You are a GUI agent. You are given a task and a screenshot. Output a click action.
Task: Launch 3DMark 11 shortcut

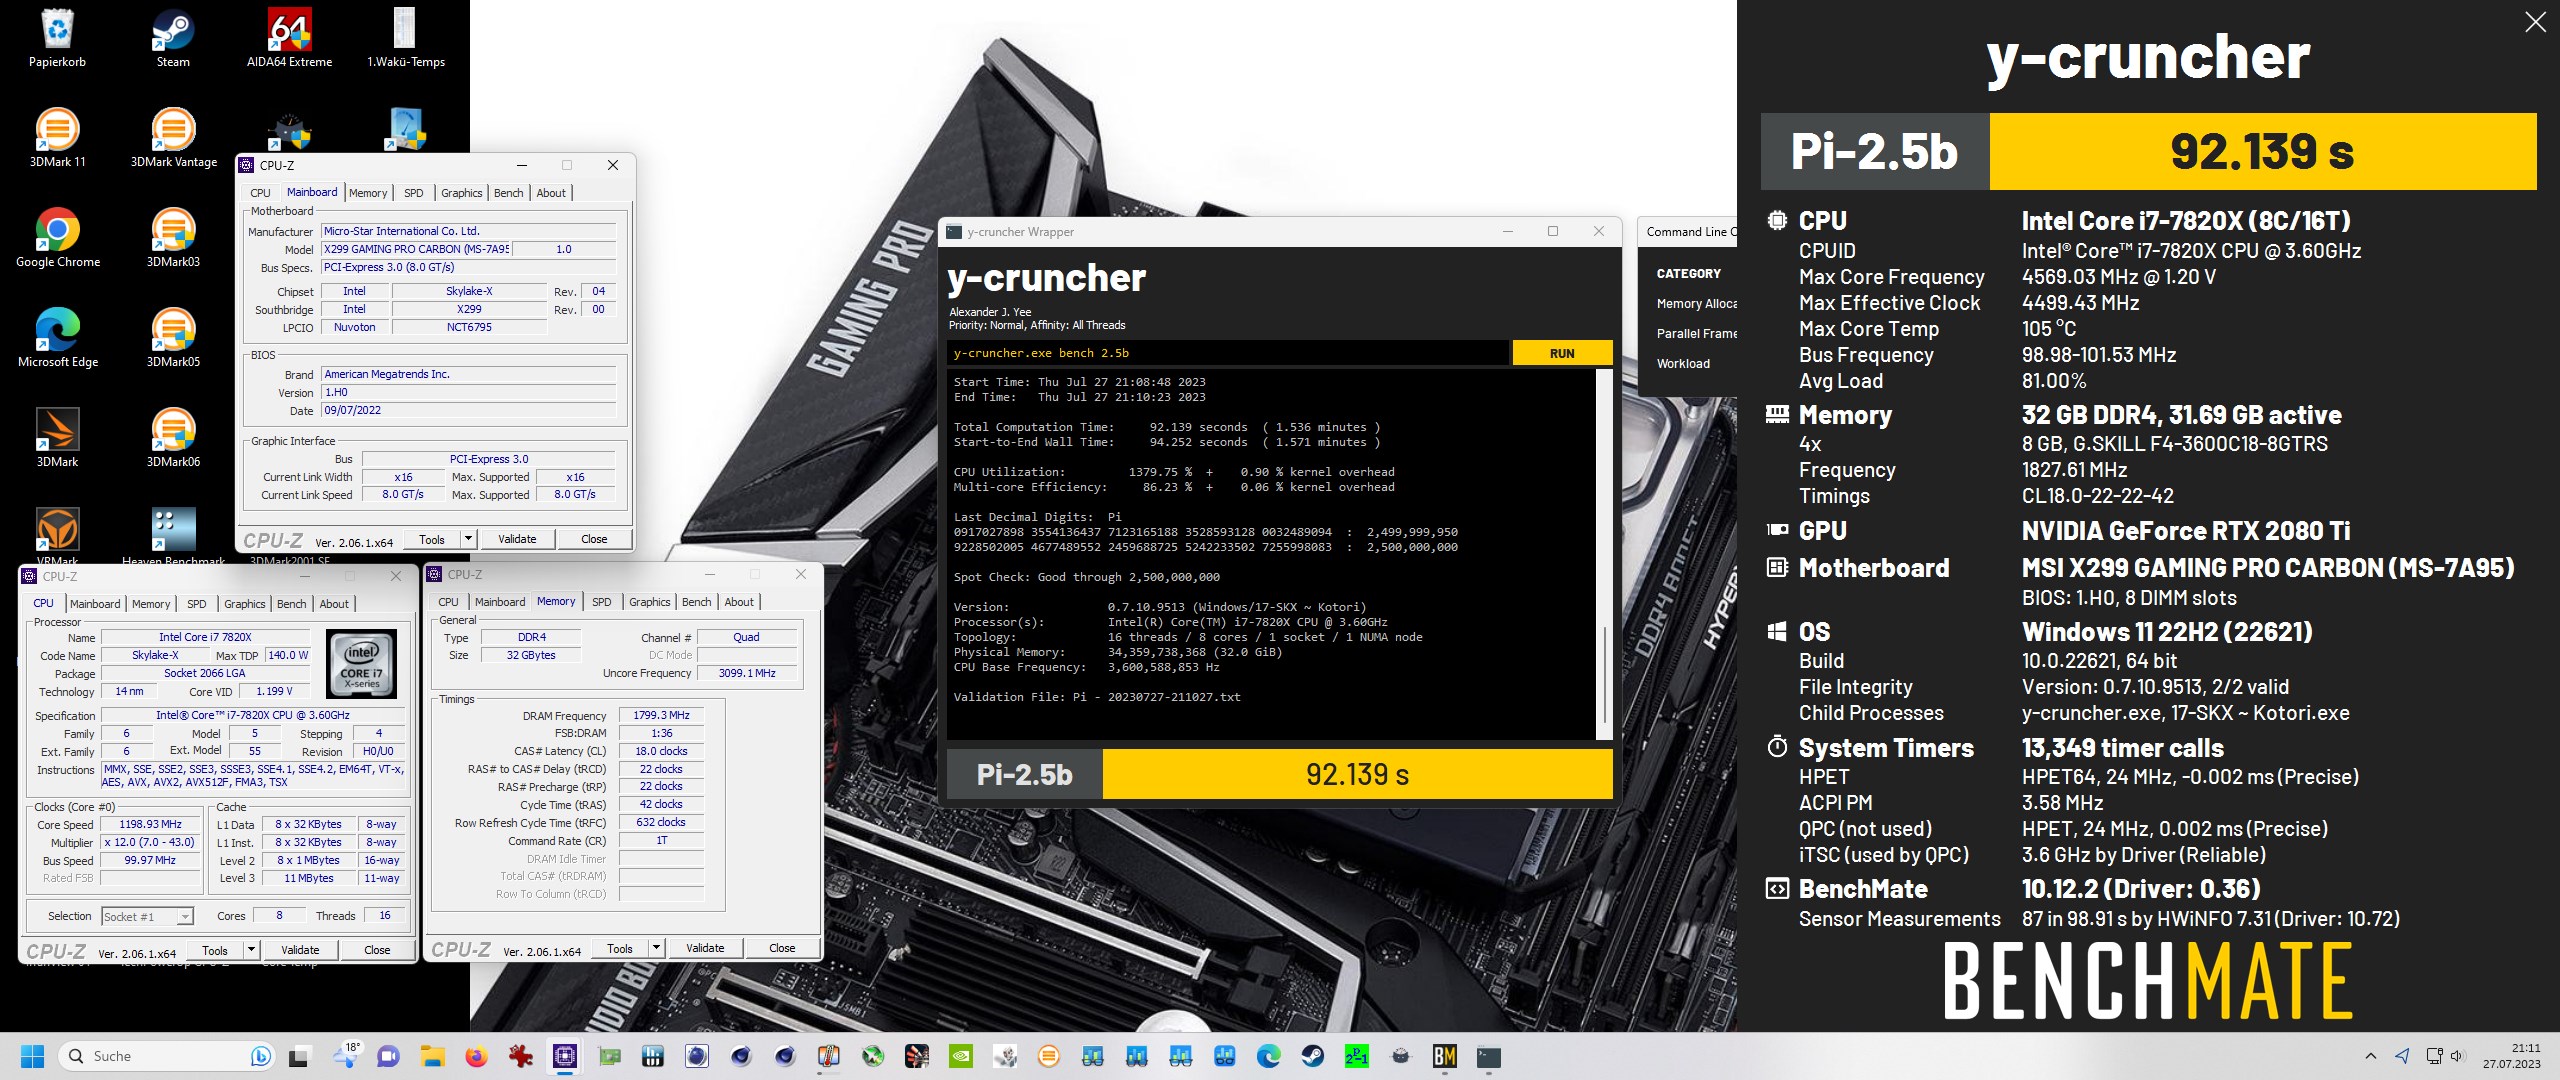(57, 138)
